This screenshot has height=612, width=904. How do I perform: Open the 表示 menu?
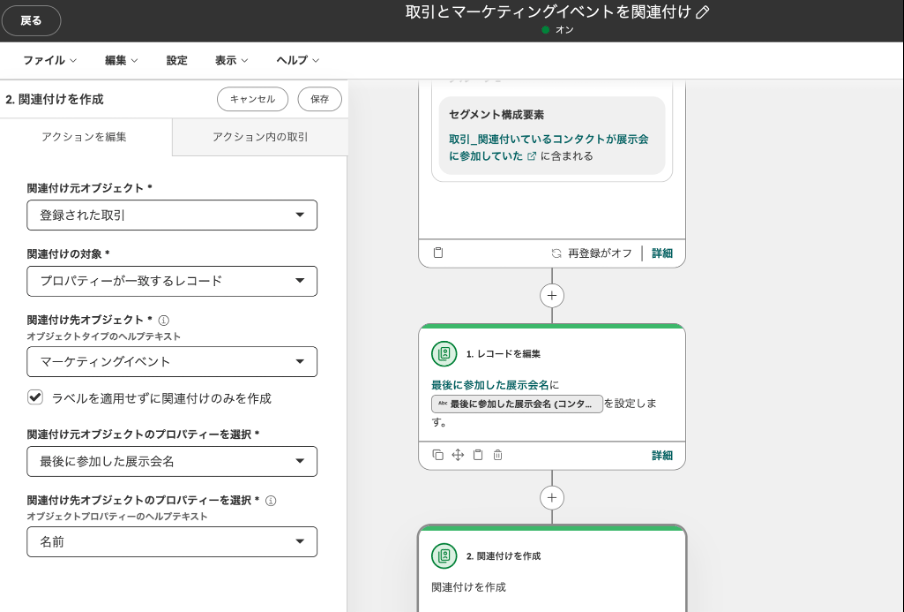pos(231,60)
